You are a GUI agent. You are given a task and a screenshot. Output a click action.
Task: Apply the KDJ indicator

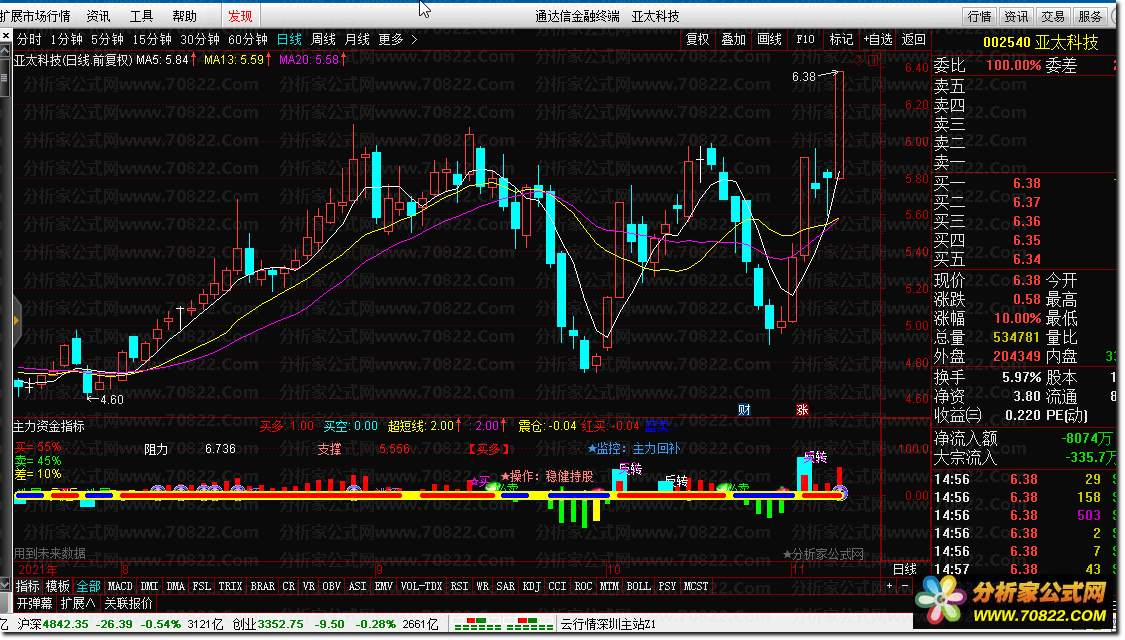(x=532, y=586)
